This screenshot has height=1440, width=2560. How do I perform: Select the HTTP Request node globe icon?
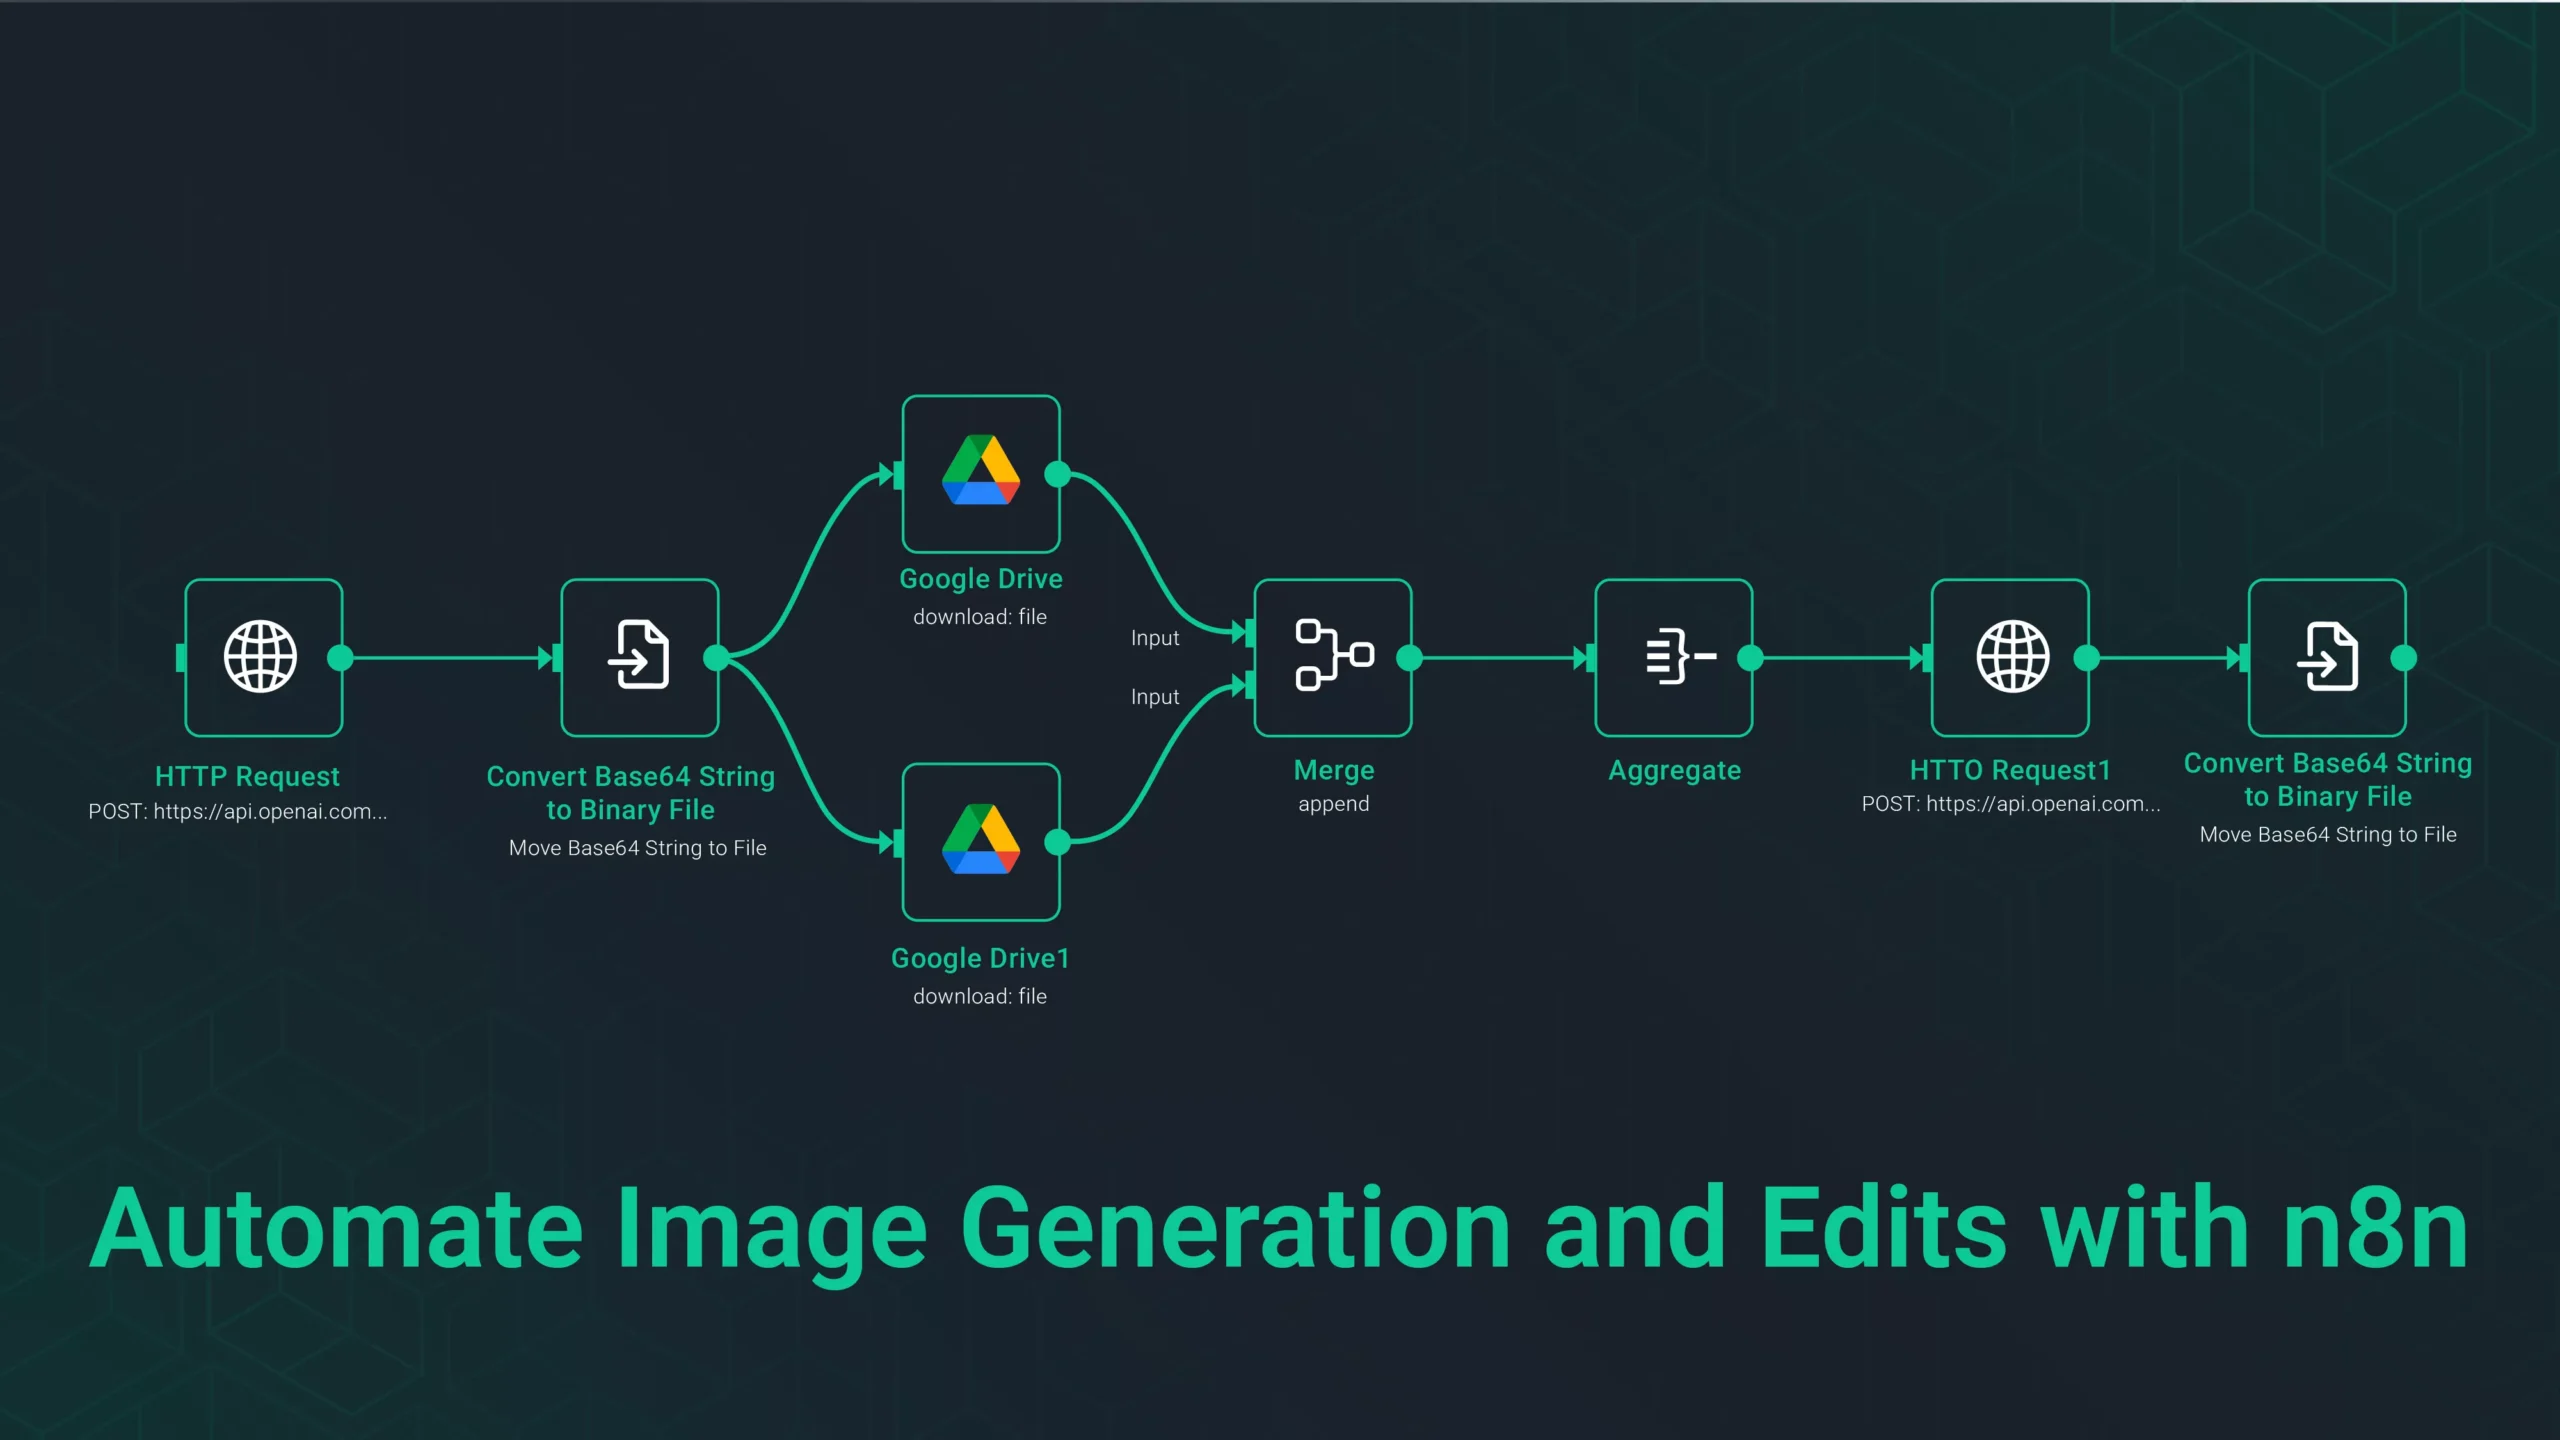262,657
